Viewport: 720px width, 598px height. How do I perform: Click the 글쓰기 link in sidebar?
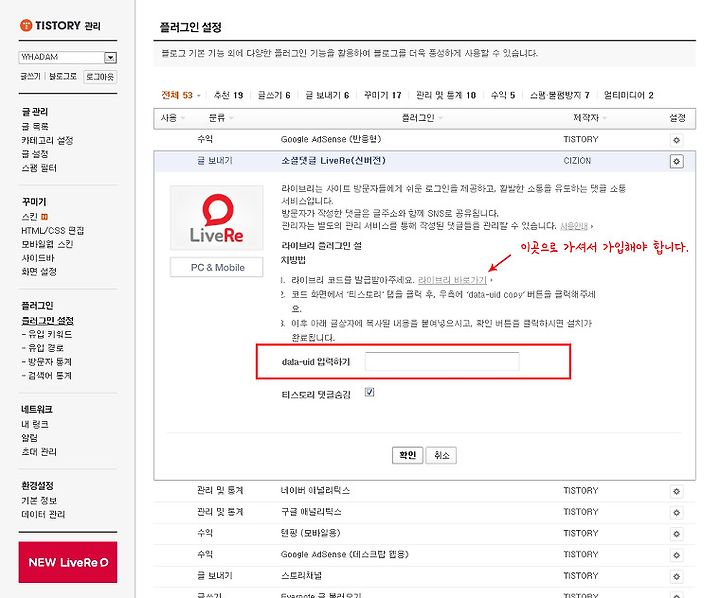30,76
